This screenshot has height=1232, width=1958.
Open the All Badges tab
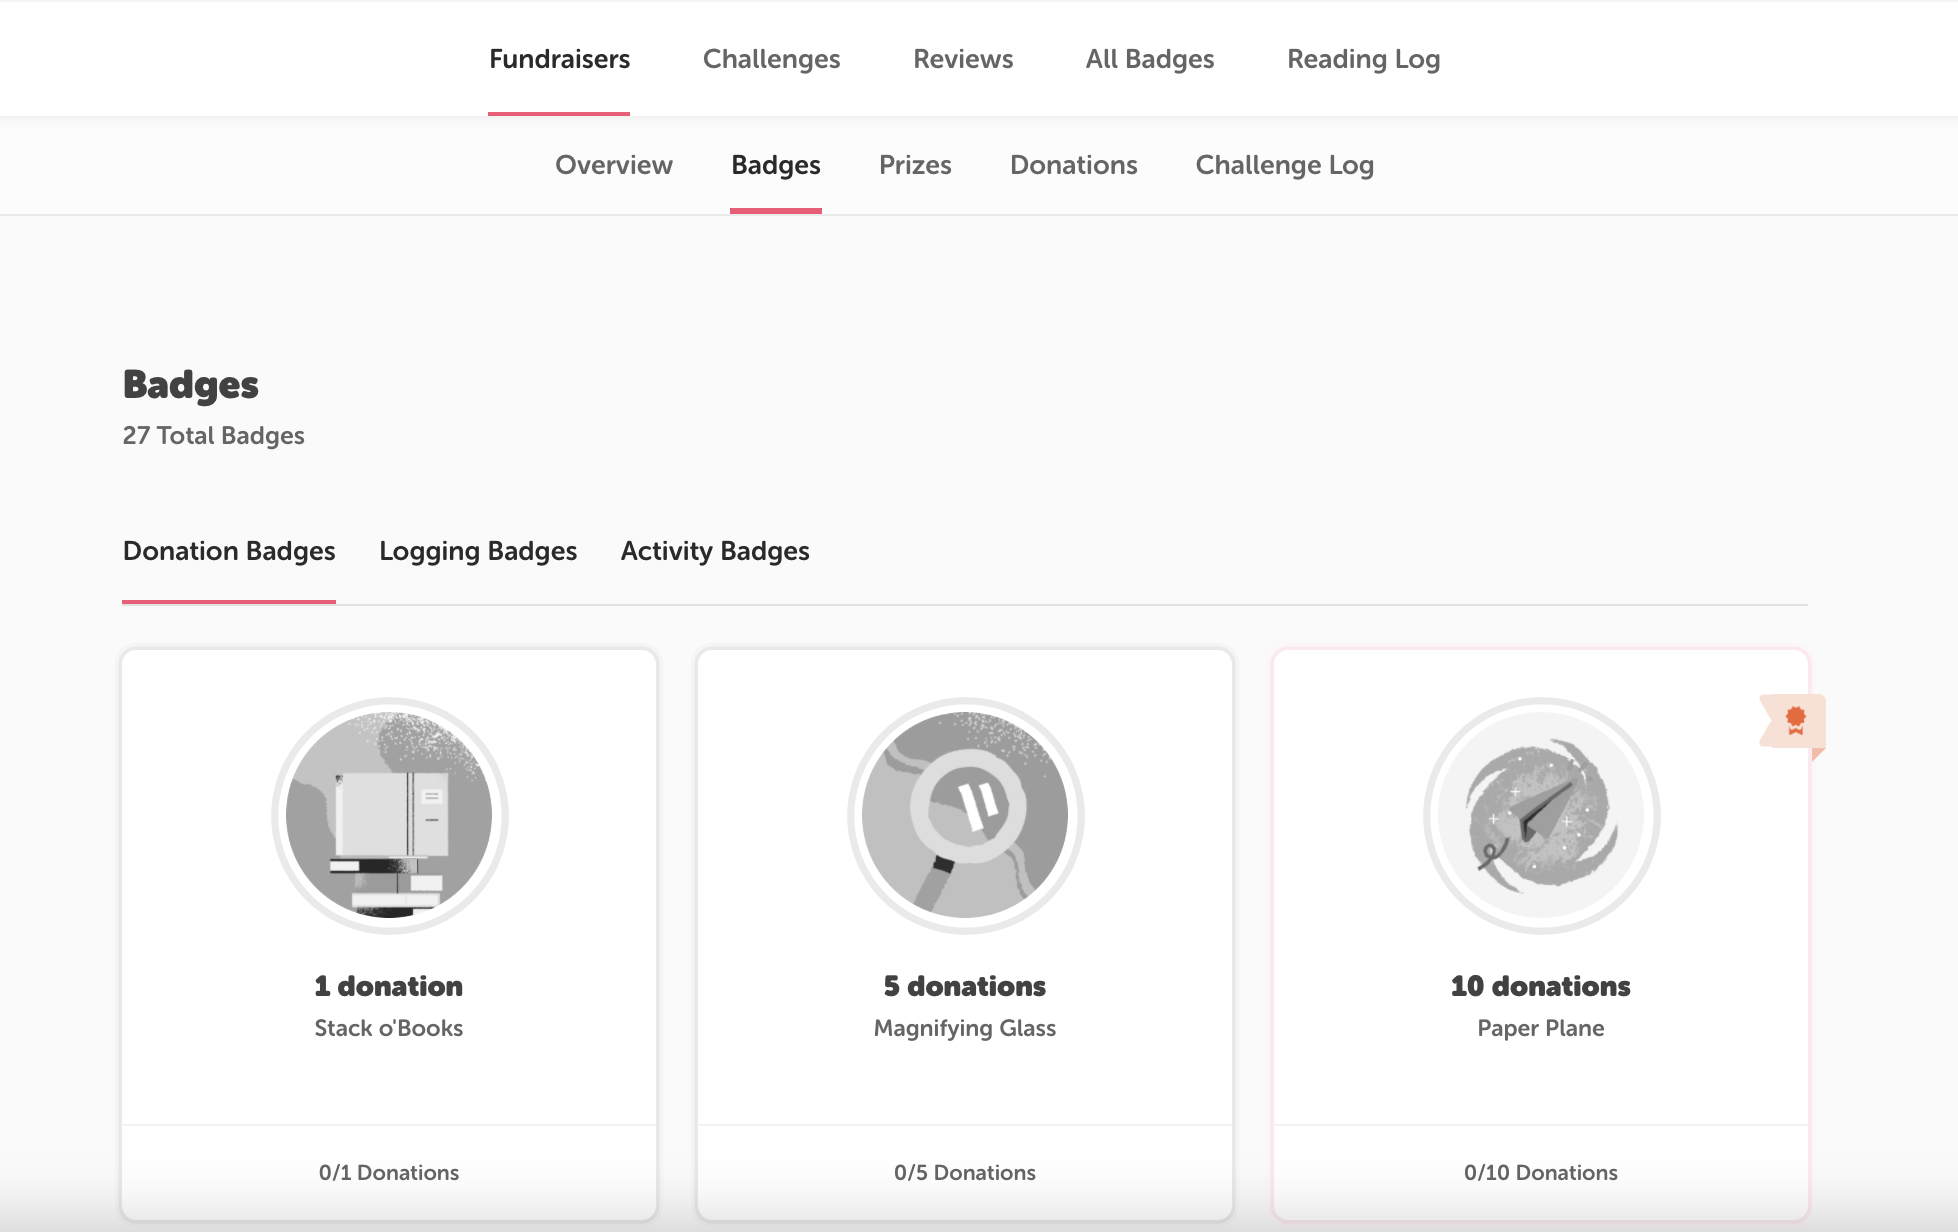(x=1150, y=59)
